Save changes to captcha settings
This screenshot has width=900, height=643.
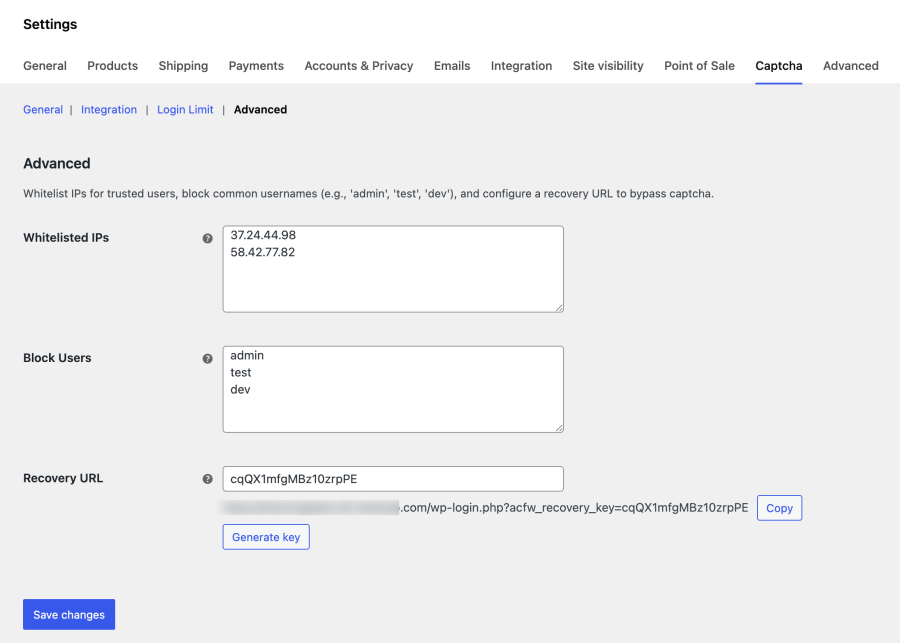69,614
